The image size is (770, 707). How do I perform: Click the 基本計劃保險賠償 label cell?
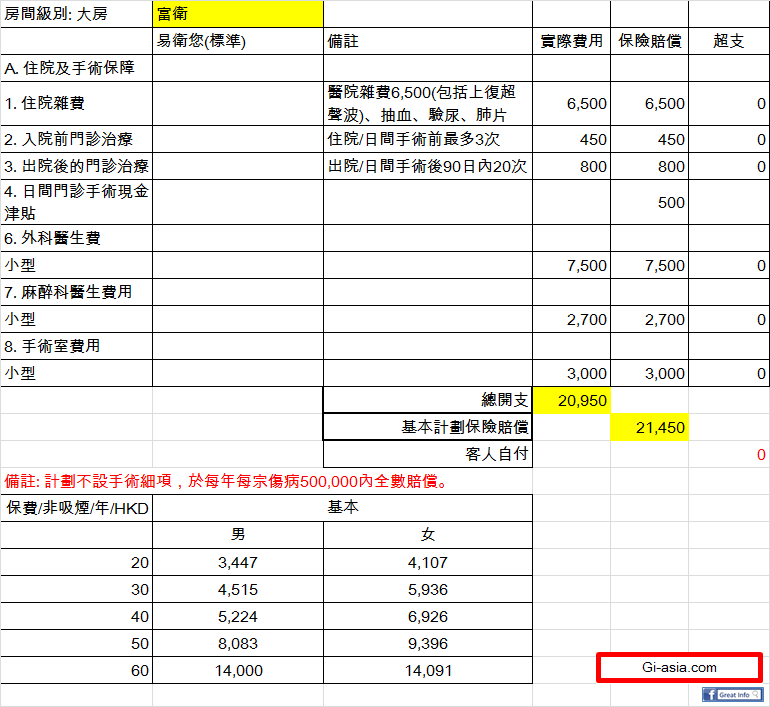(428, 427)
